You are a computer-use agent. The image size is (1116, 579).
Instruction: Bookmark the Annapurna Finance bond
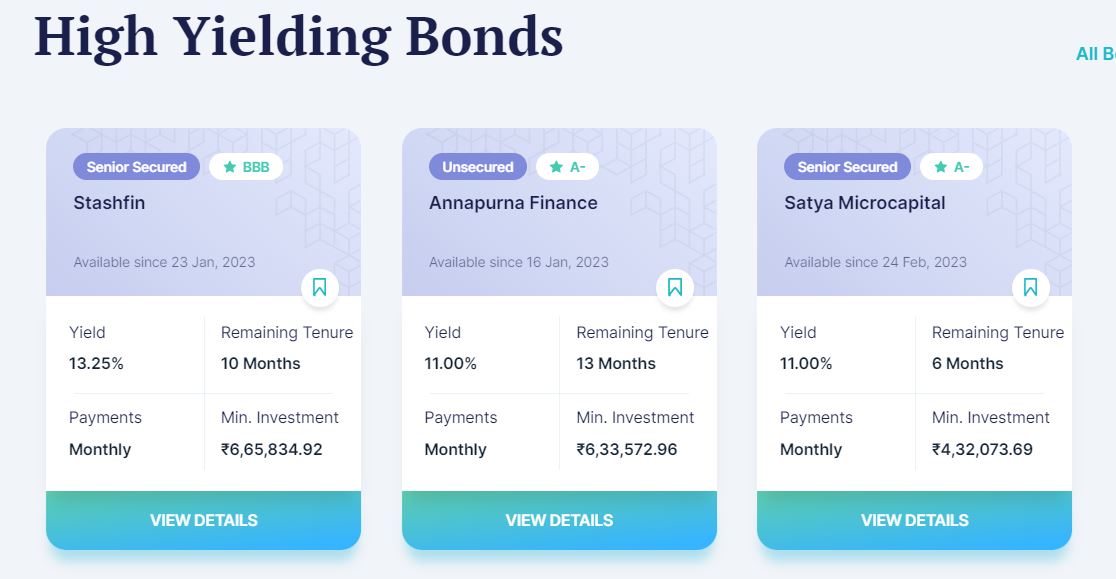coord(675,287)
